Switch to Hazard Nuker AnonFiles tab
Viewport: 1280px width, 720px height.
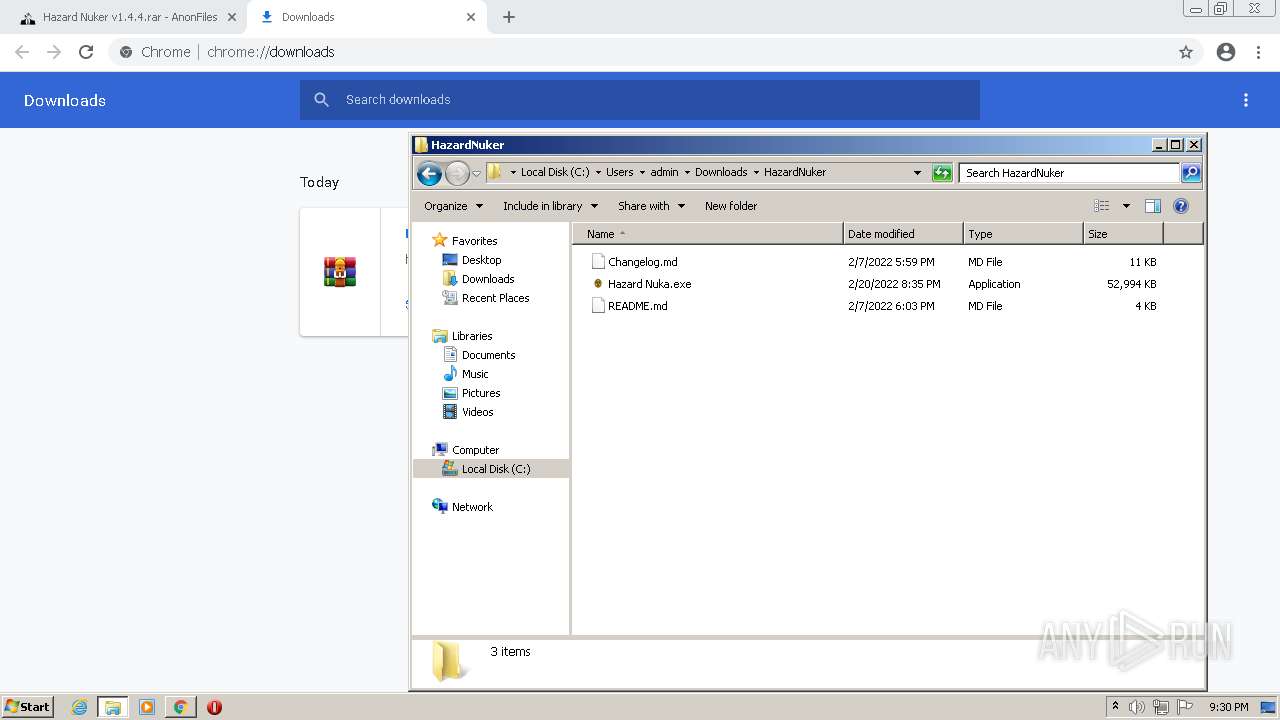pyautogui.click(x=130, y=17)
